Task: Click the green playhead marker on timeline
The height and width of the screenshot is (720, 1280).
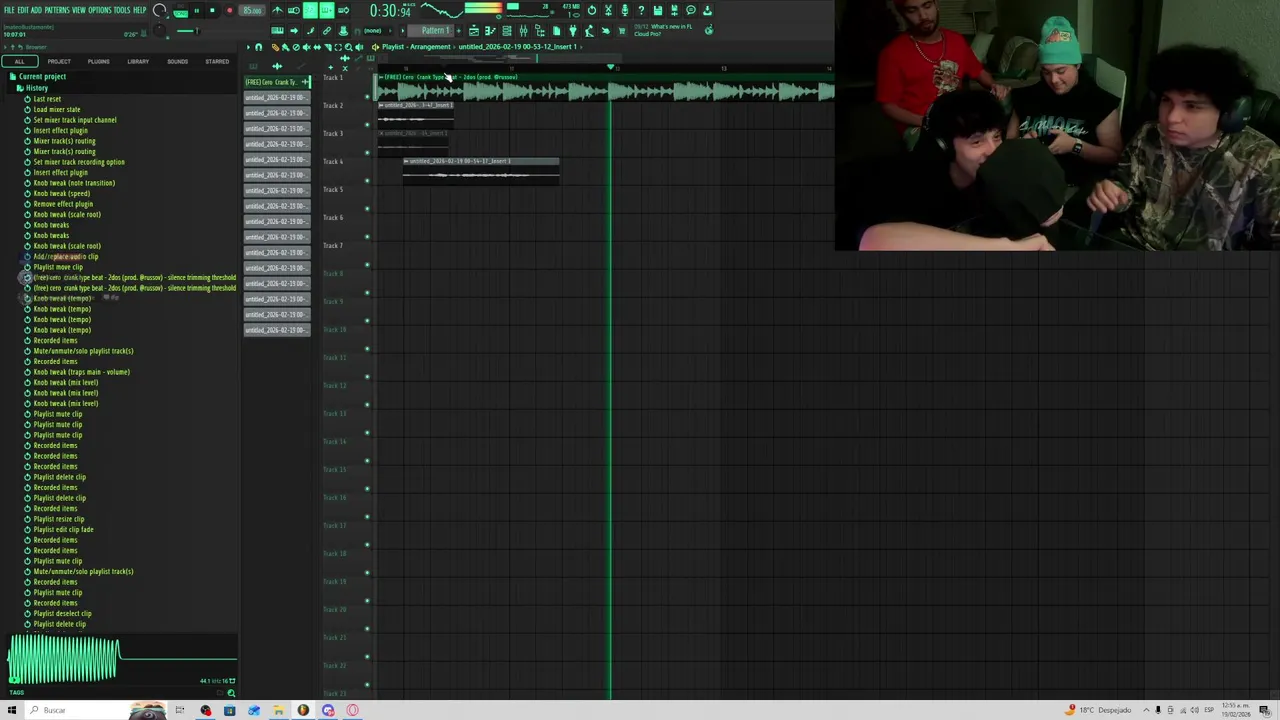Action: coord(611,67)
